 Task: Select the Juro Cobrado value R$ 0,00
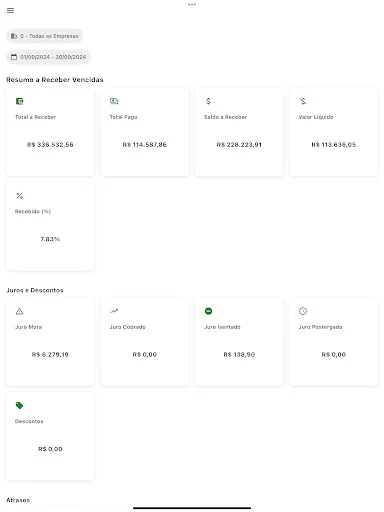coord(144,355)
